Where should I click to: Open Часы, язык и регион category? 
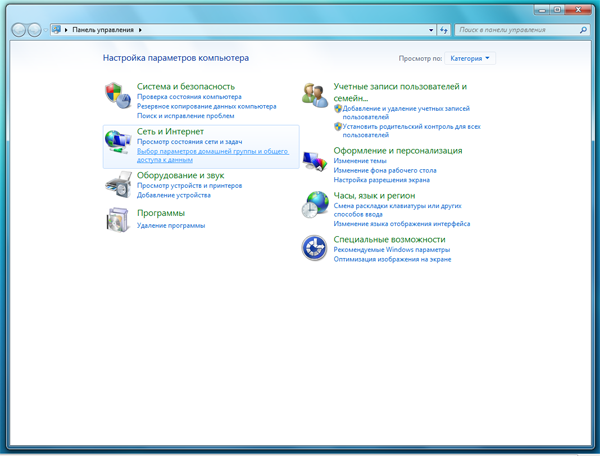[x=374, y=196]
